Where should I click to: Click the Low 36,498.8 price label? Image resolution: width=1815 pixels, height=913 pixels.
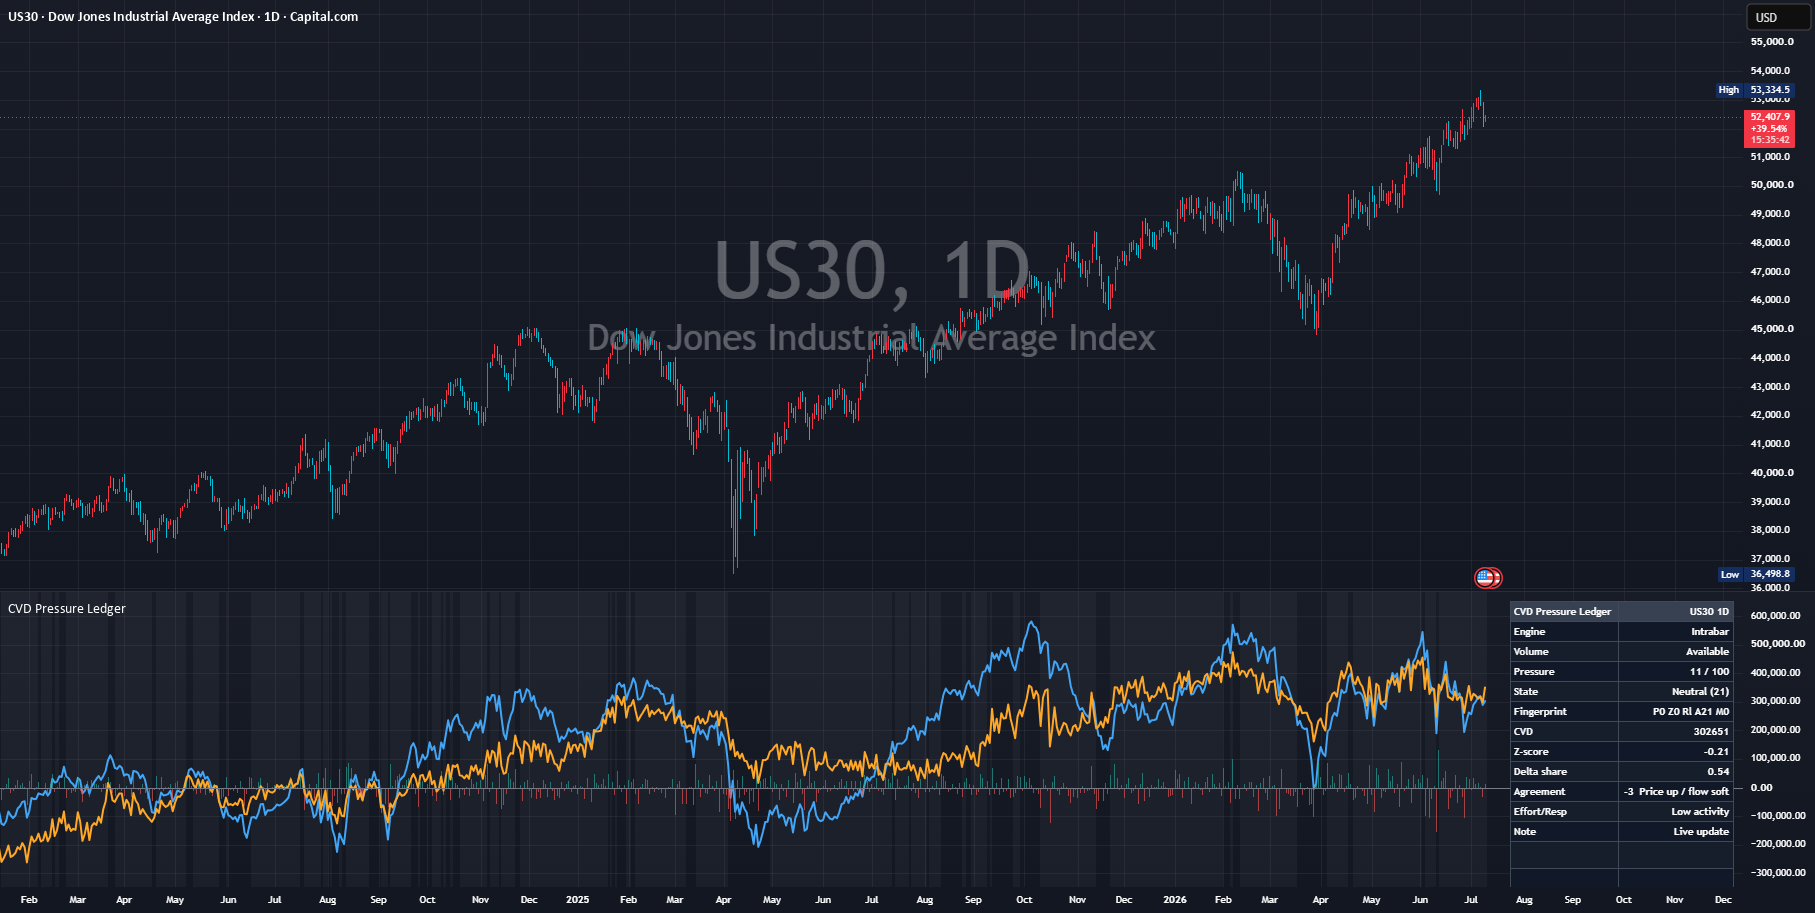[1757, 574]
